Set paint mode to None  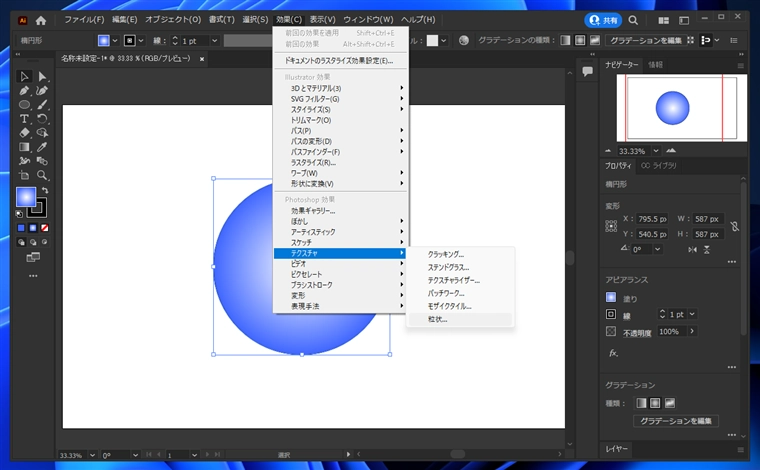(45, 228)
